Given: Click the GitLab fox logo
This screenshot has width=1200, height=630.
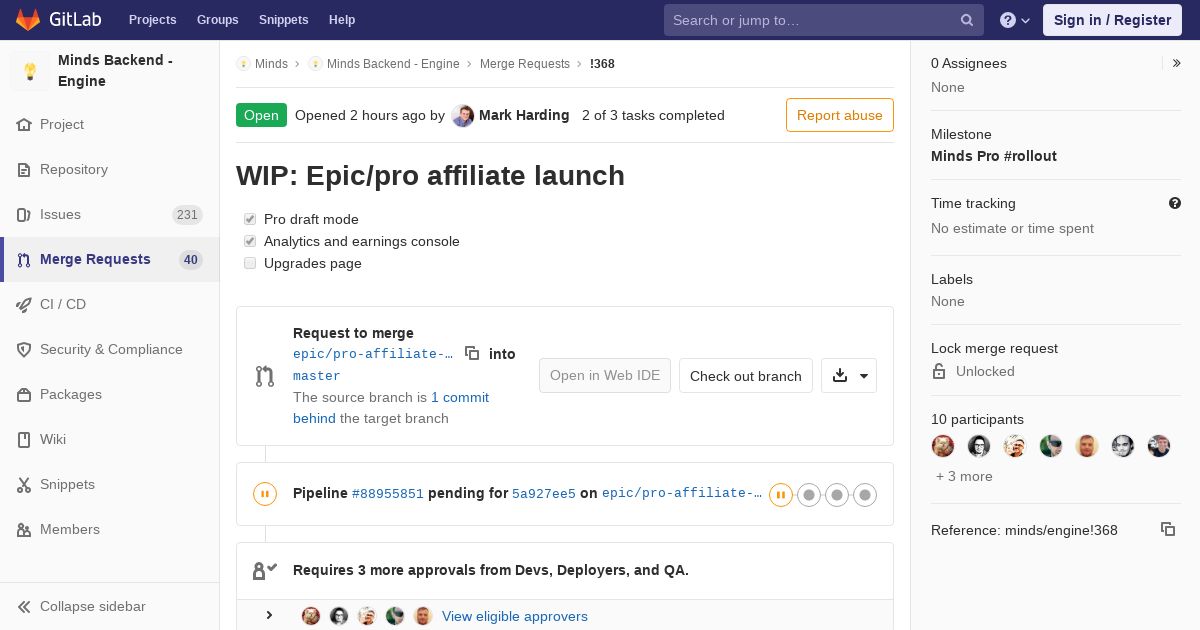Looking at the screenshot, I should (x=28, y=20).
